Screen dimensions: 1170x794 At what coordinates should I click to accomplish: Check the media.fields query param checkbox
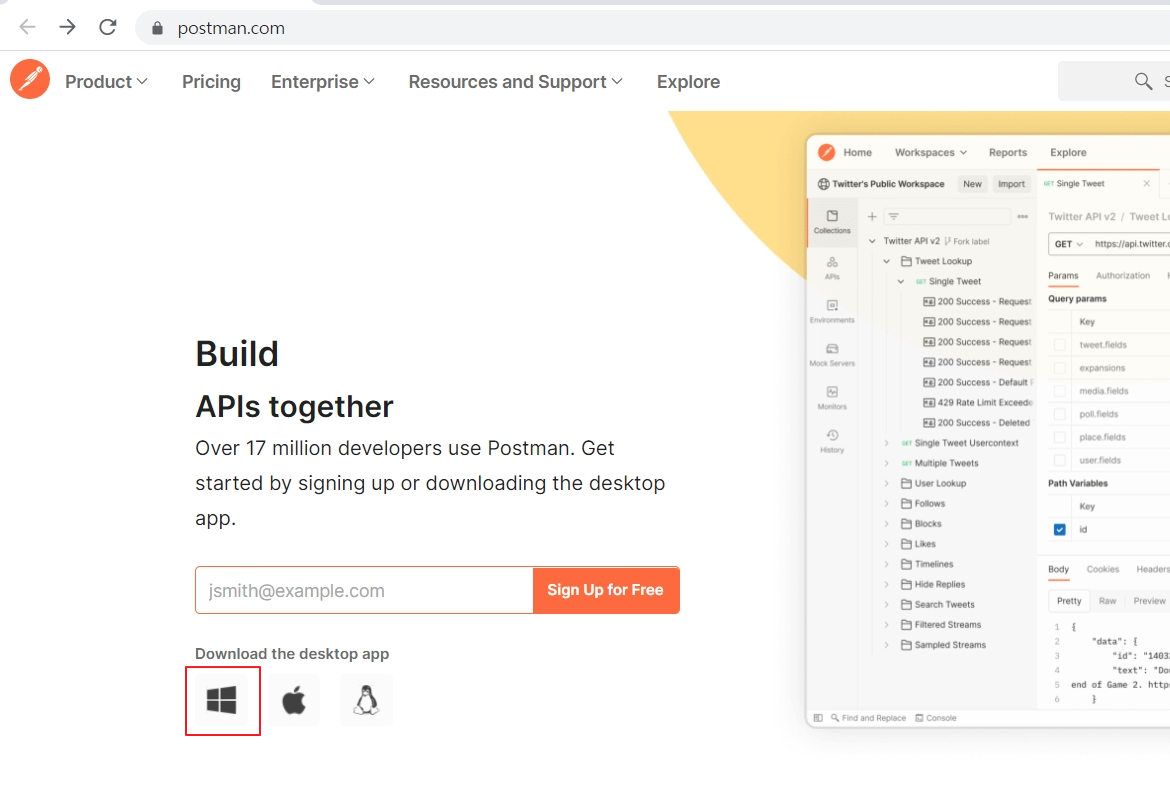point(1060,391)
